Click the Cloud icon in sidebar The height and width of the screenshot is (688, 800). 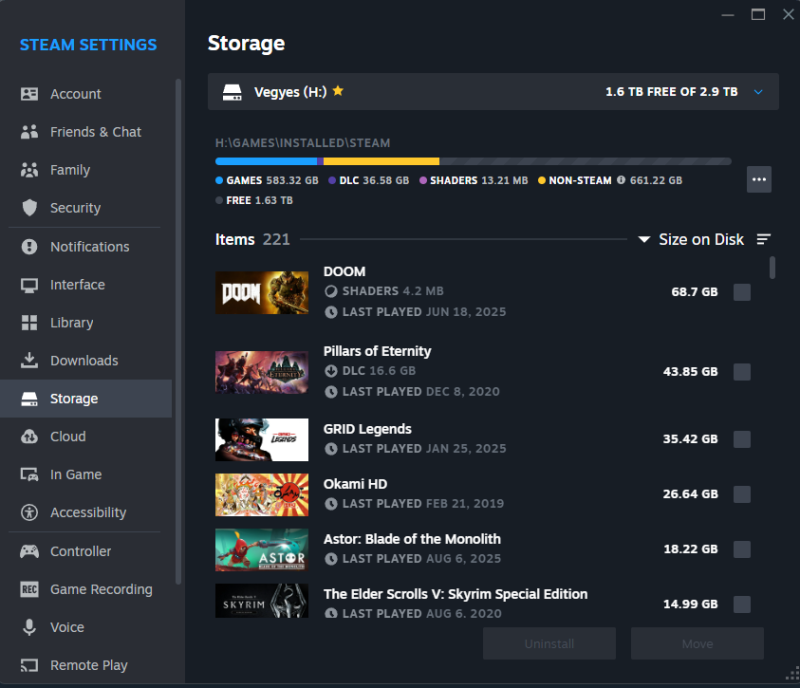coord(29,437)
